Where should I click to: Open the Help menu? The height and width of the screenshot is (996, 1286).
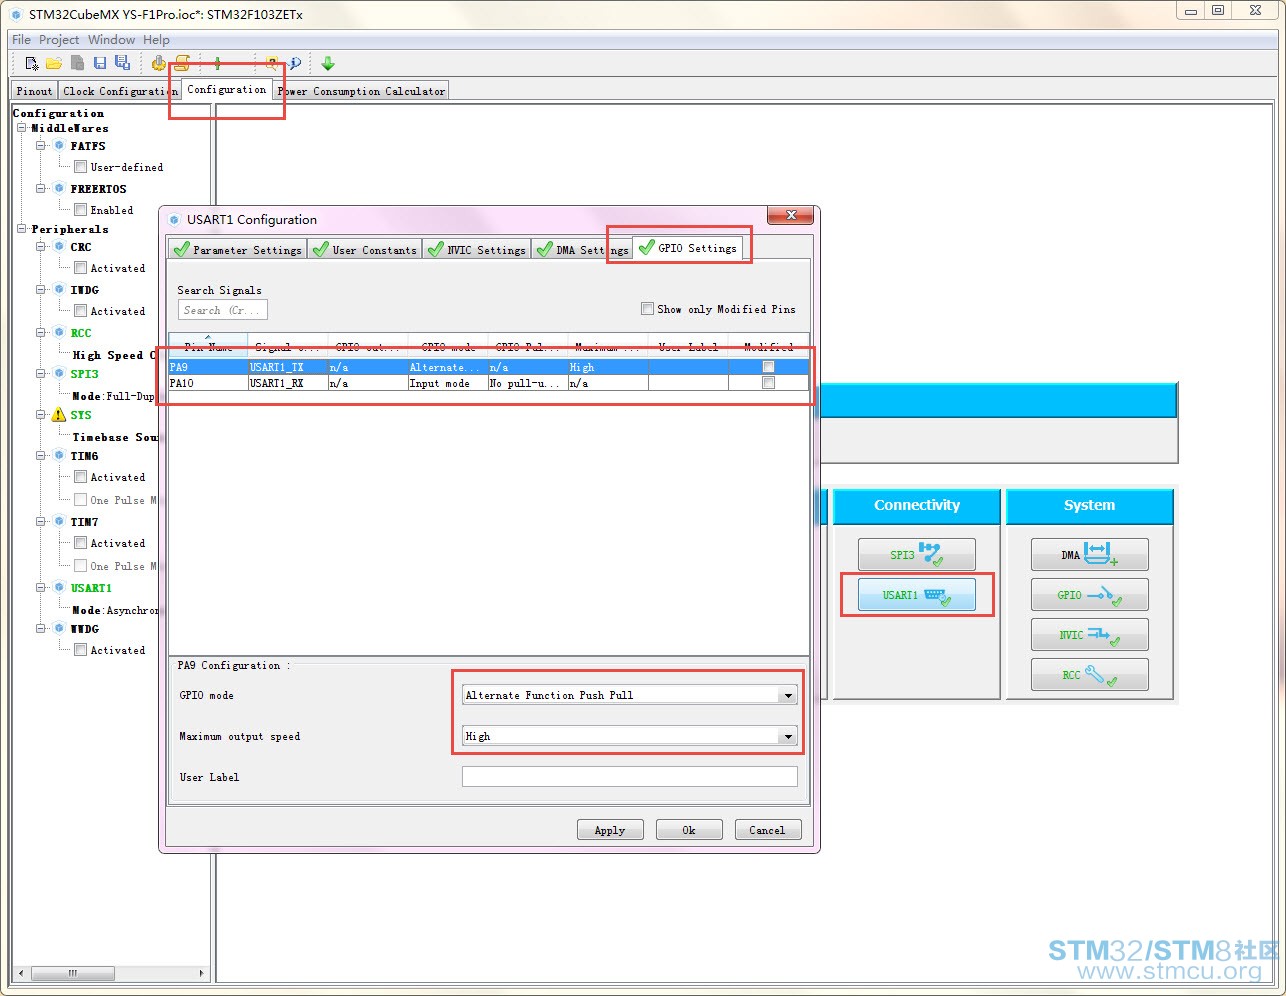click(x=156, y=40)
